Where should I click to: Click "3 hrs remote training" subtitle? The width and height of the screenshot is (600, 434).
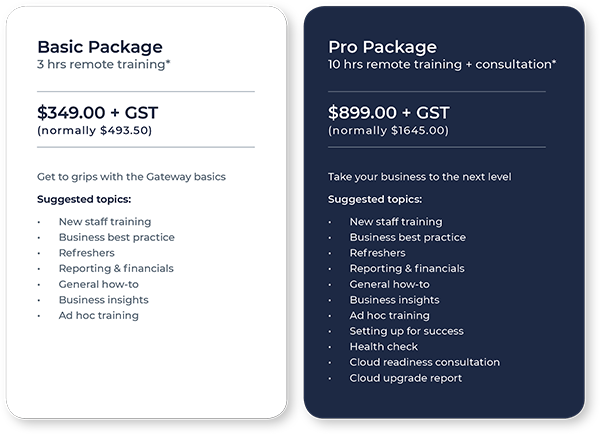(x=103, y=64)
